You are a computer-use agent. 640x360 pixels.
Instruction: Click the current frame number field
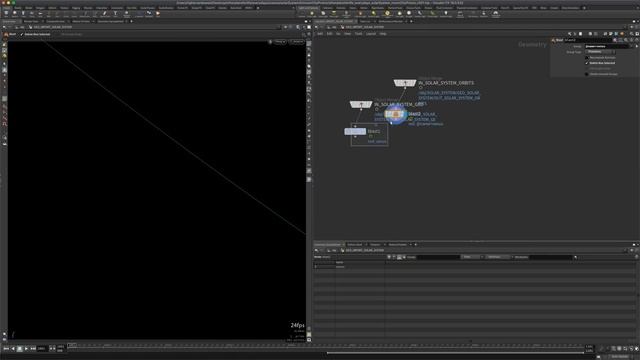tap(42, 349)
